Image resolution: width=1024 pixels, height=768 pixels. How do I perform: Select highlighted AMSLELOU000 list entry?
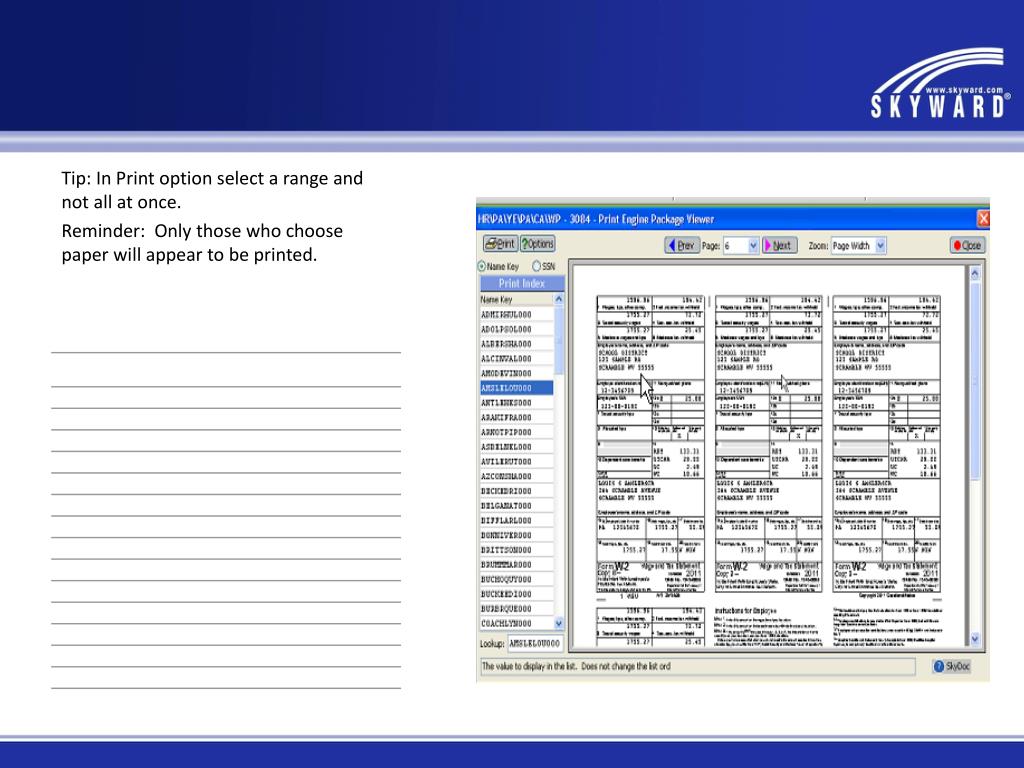tap(517, 388)
